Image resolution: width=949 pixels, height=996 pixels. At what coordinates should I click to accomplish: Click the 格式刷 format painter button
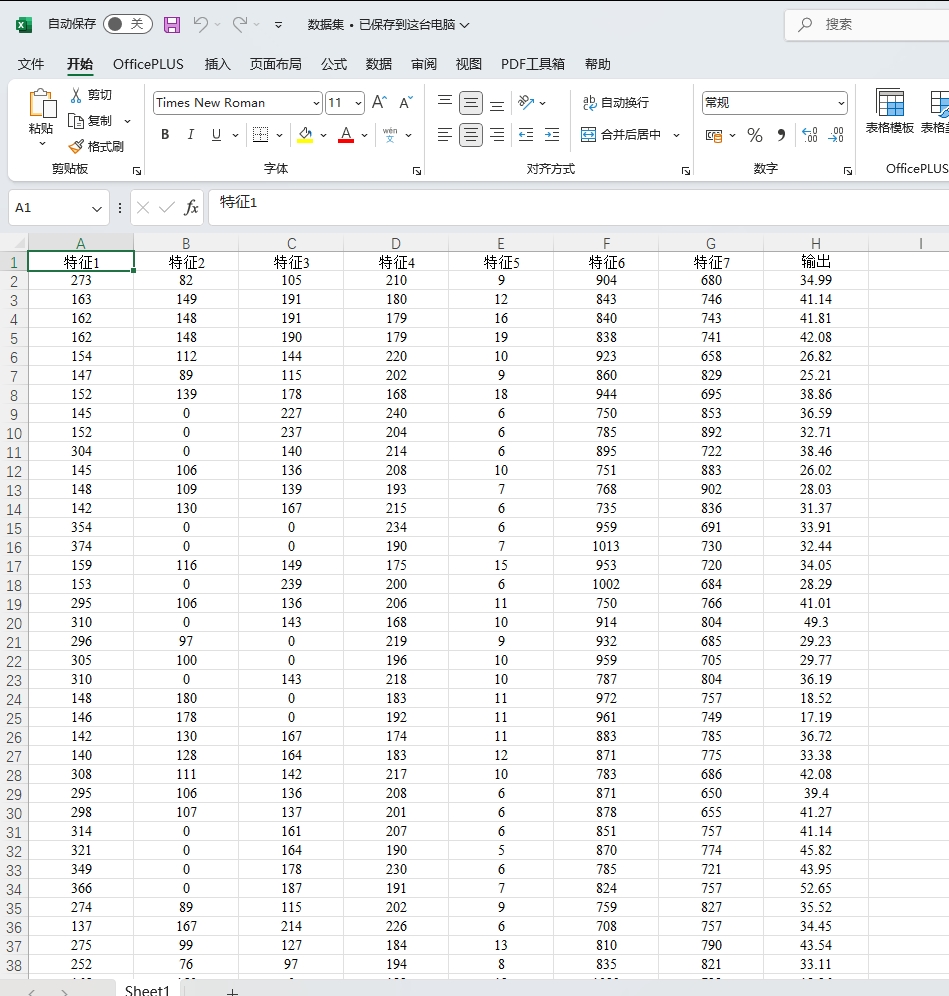pos(97,147)
